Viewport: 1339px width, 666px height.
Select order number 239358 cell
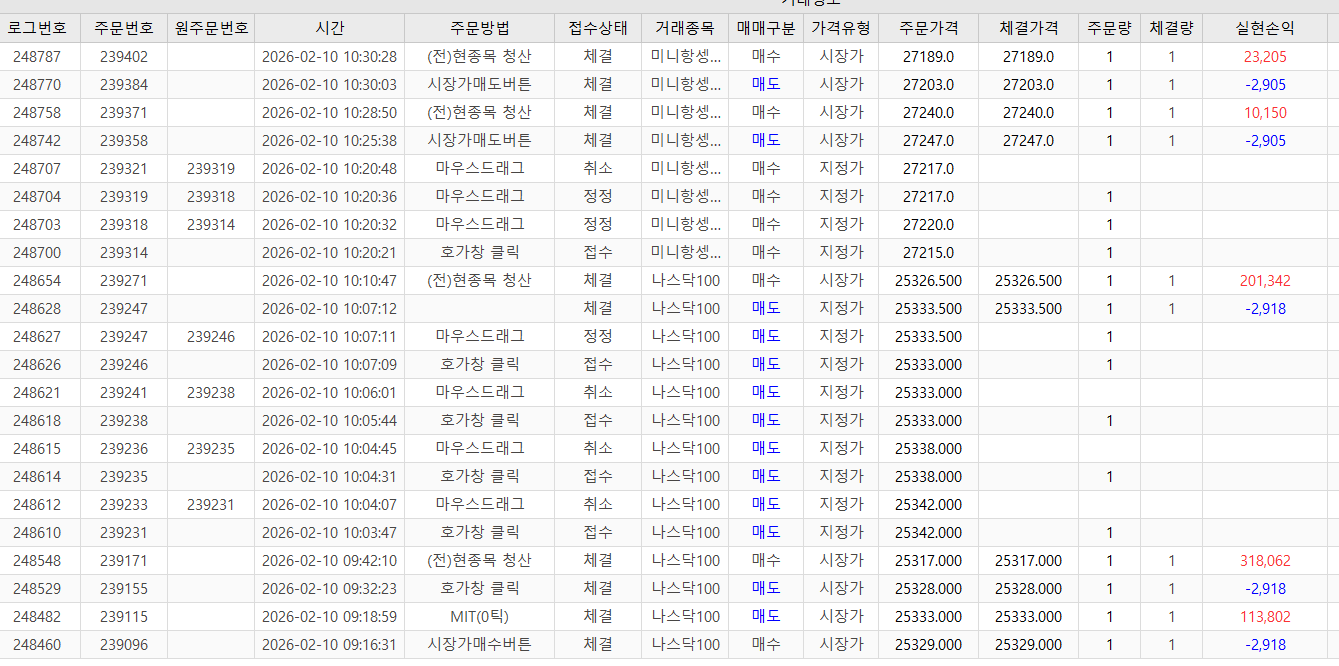[124, 141]
